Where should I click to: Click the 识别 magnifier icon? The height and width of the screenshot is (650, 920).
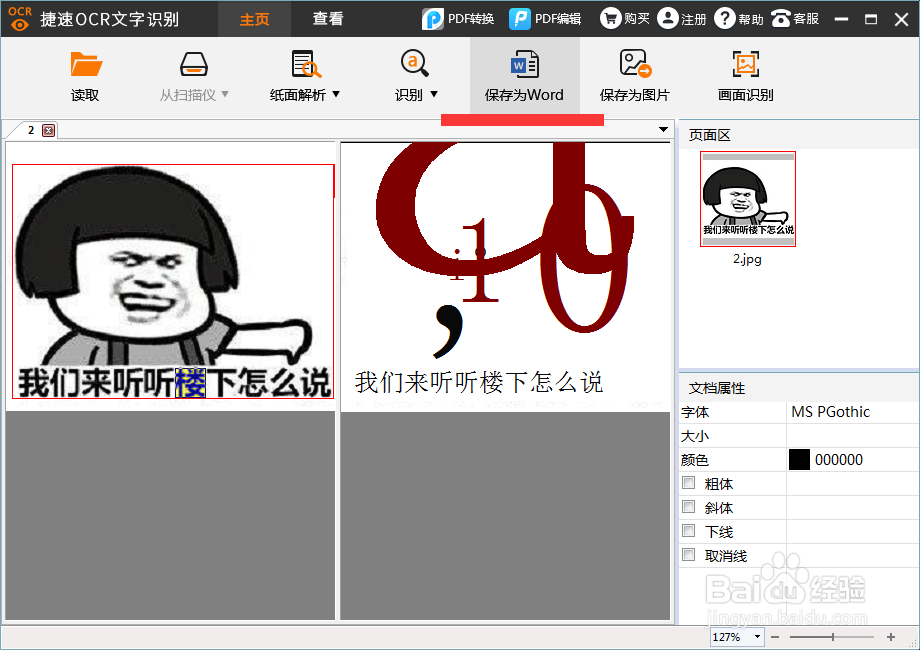415,63
